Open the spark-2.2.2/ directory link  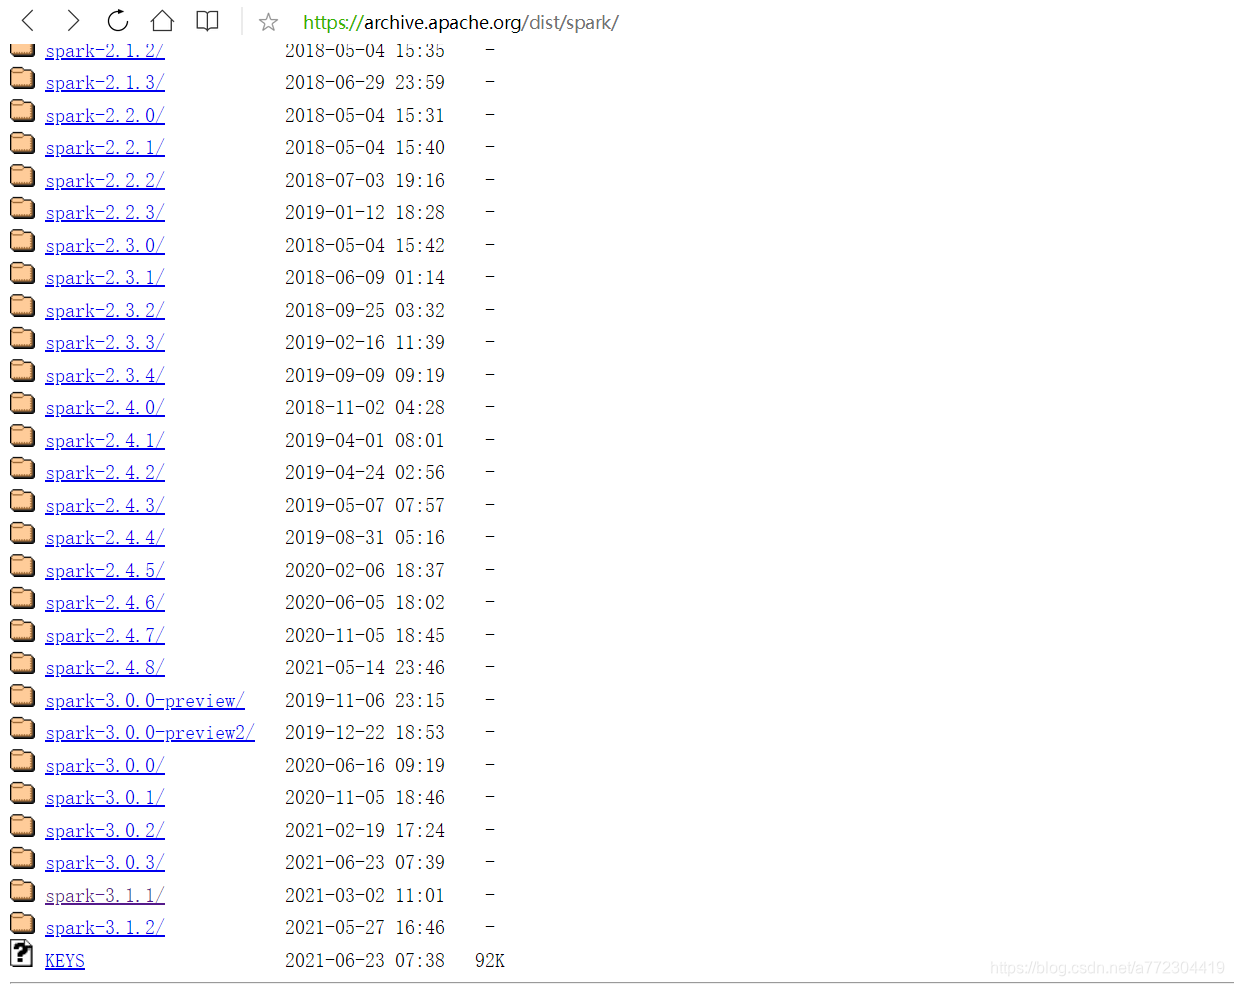pyautogui.click(x=105, y=181)
